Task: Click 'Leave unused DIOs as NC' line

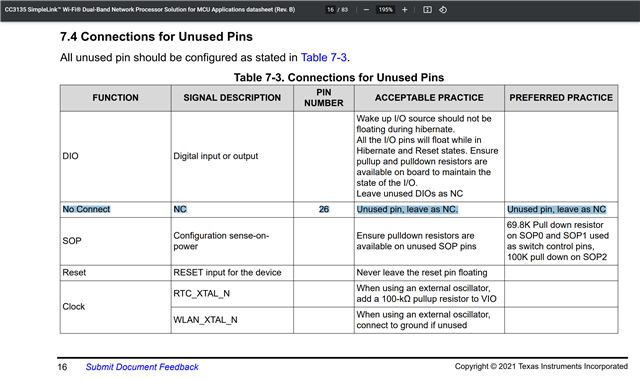Action: click(x=409, y=194)
